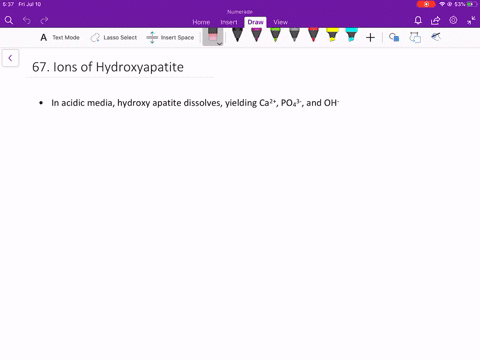Tap the clock in status bar

[x=8, y=4]
